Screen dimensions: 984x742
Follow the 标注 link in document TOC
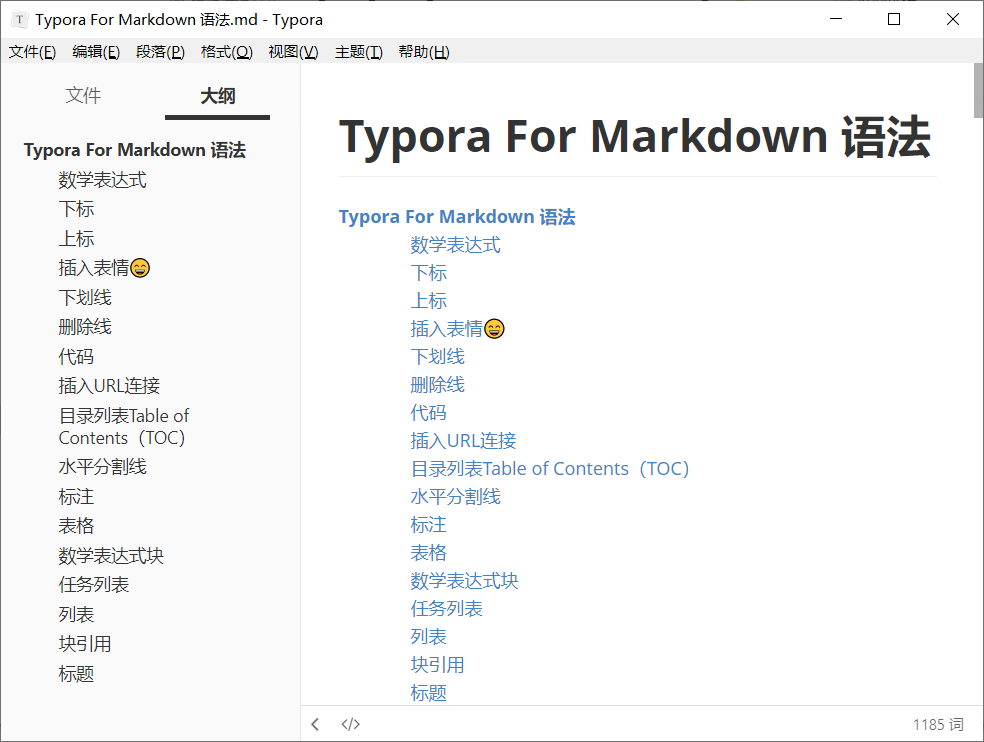(x=429, y=525)
